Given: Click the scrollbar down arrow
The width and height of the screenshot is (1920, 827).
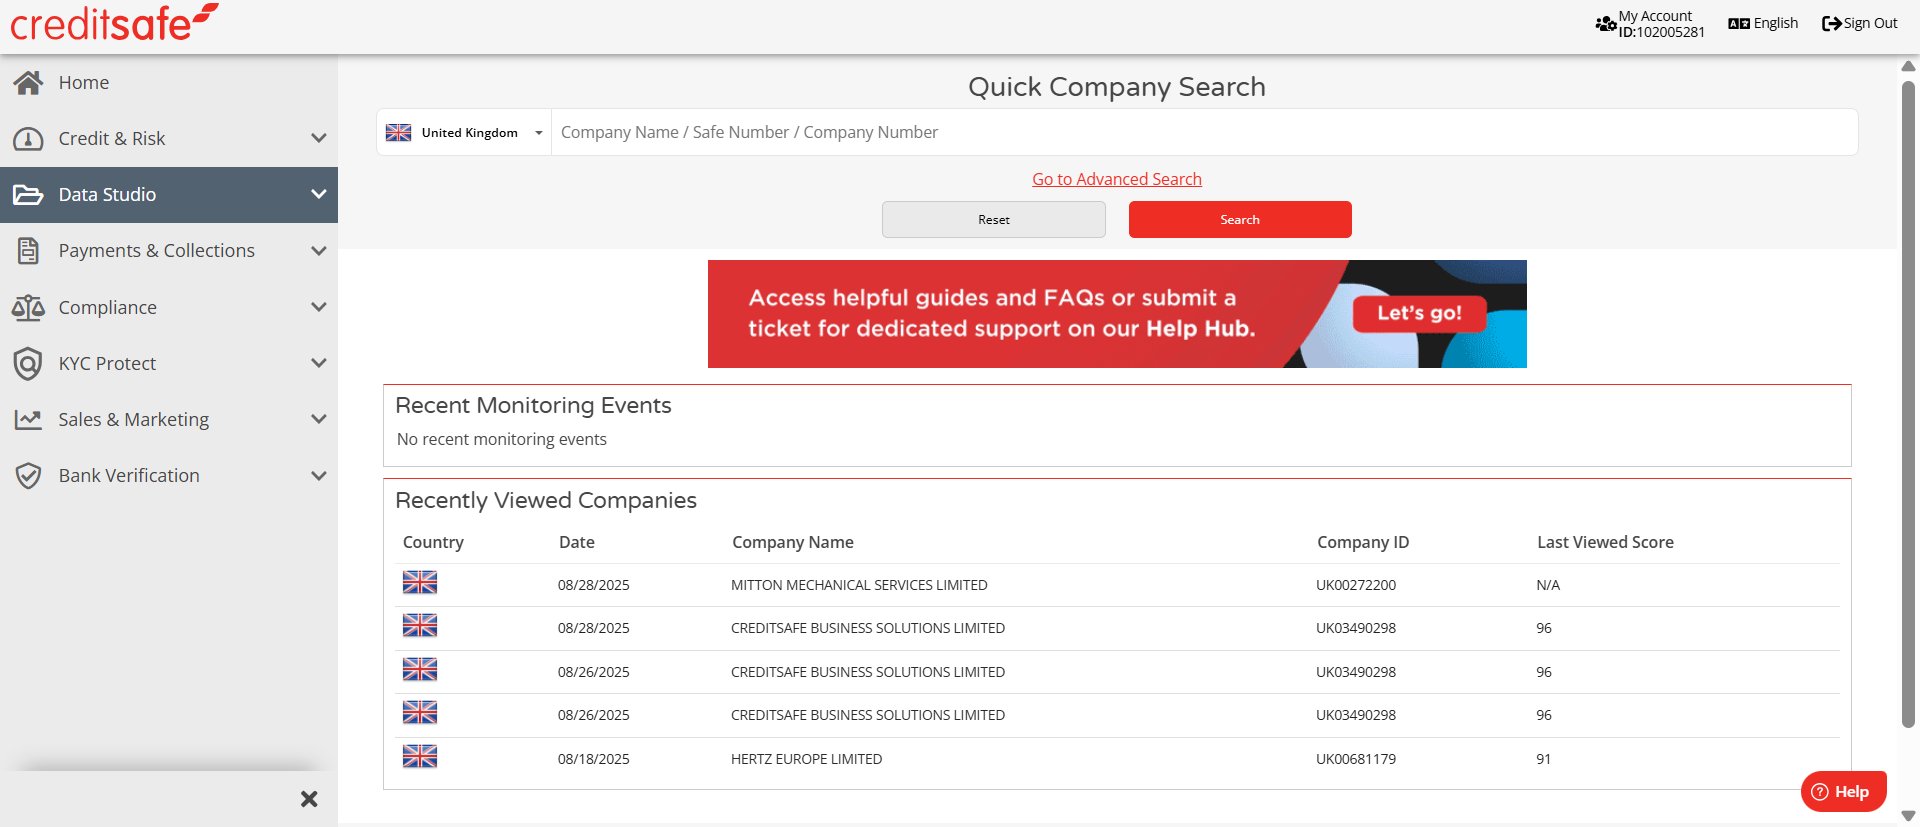Looking at the screenshot, I should coord(1908,816).
